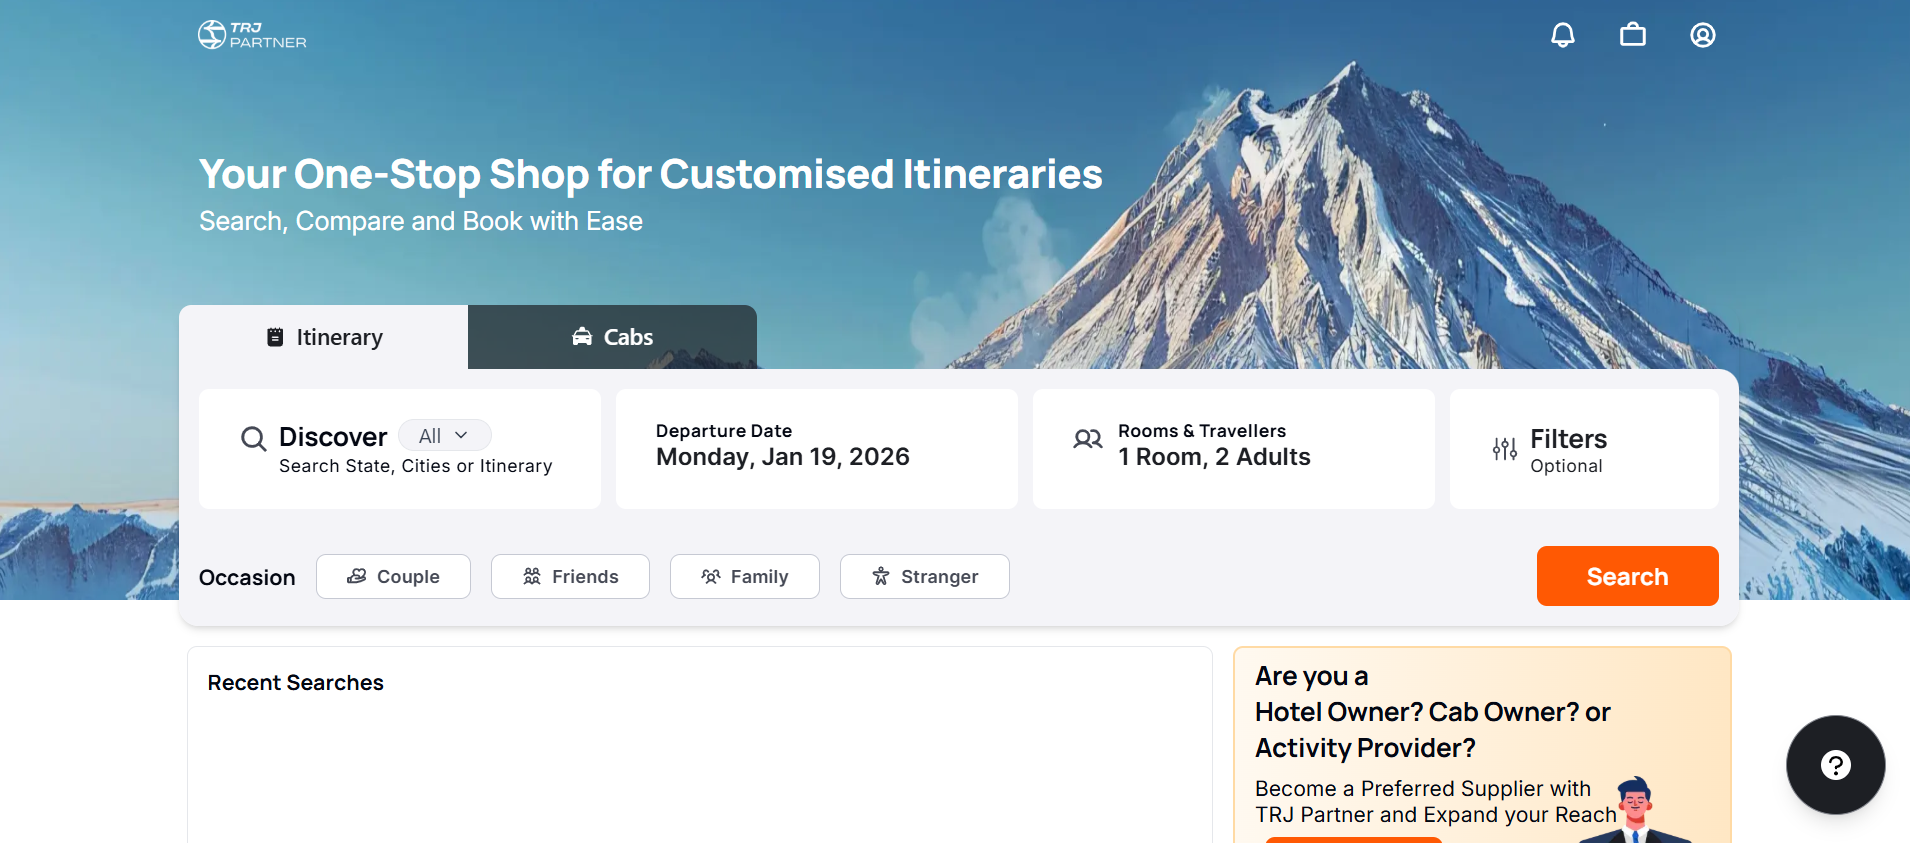This screenshot has width=1910, height=843.
Task: Click the Rooms & Travellers people icon
Action: coord(1088,438)
